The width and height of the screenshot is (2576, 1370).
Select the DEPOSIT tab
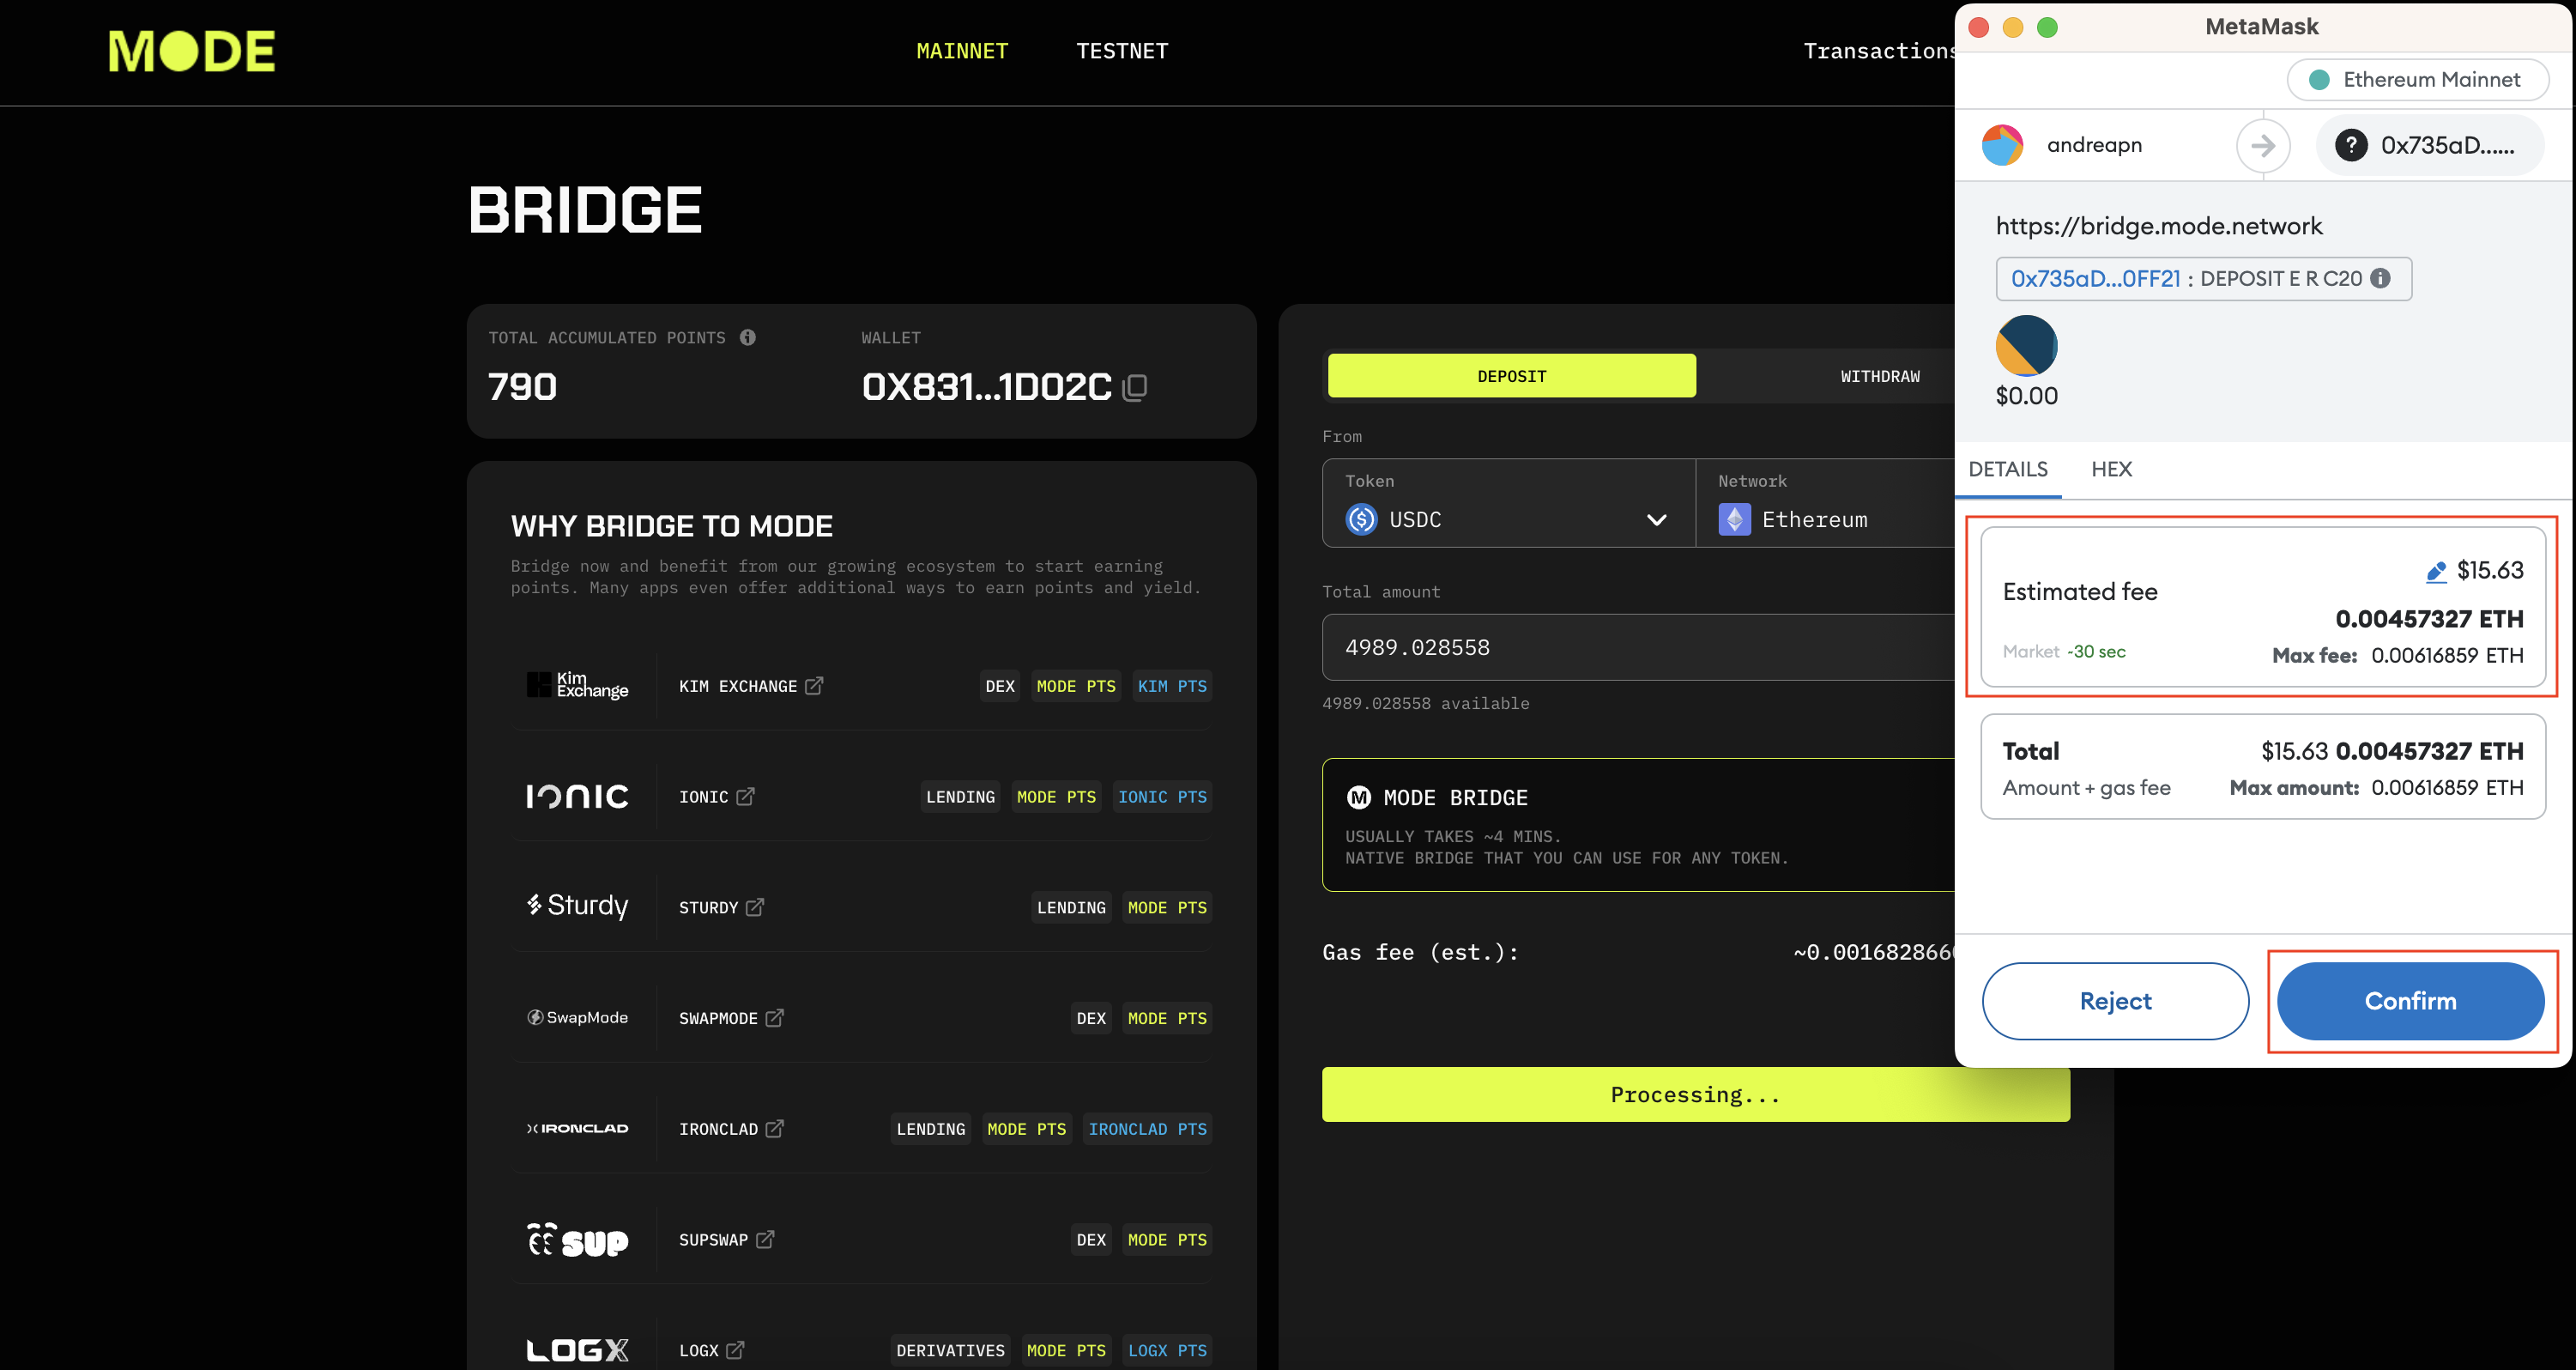1511,376
